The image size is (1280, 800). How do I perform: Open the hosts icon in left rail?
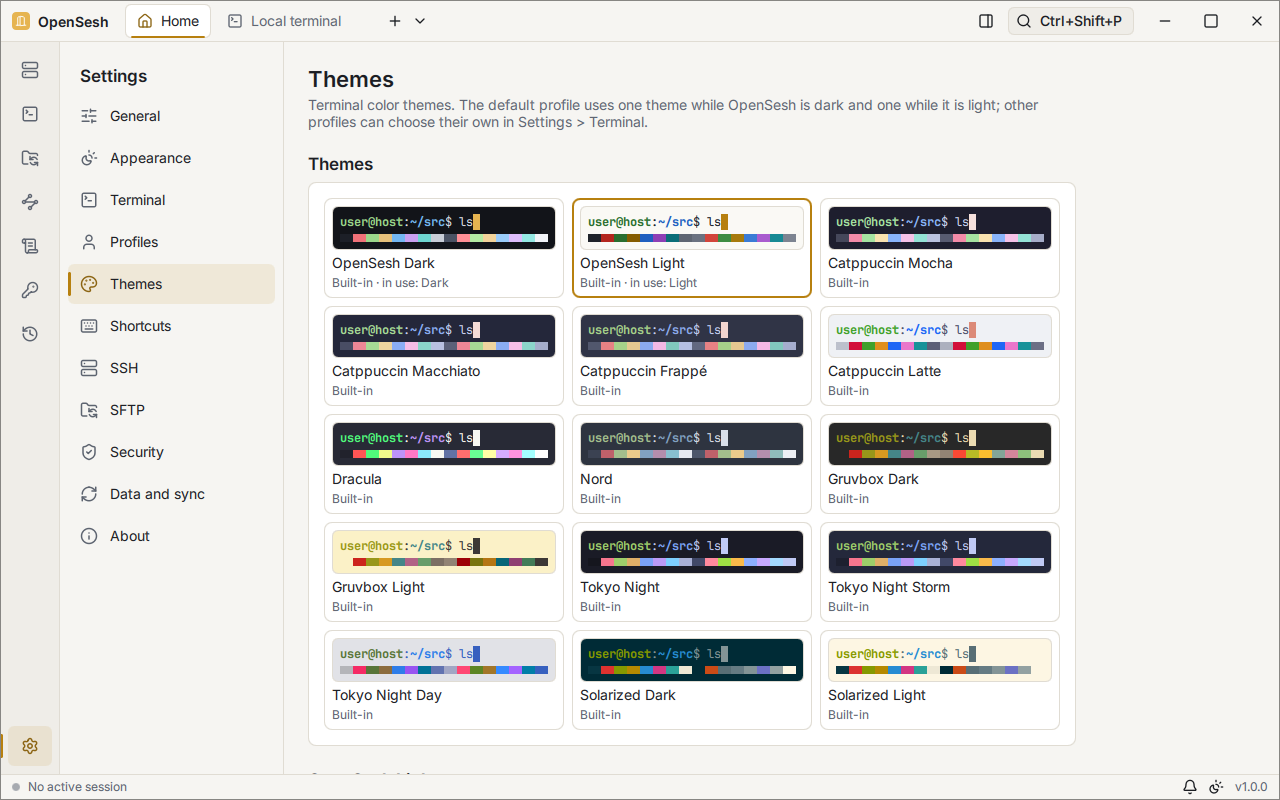(x=30, y=70)
